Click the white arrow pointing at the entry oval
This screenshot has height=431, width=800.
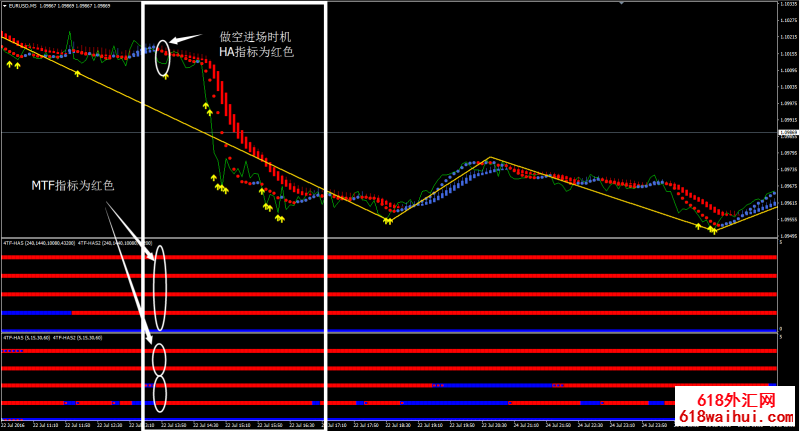pos(184,40)
